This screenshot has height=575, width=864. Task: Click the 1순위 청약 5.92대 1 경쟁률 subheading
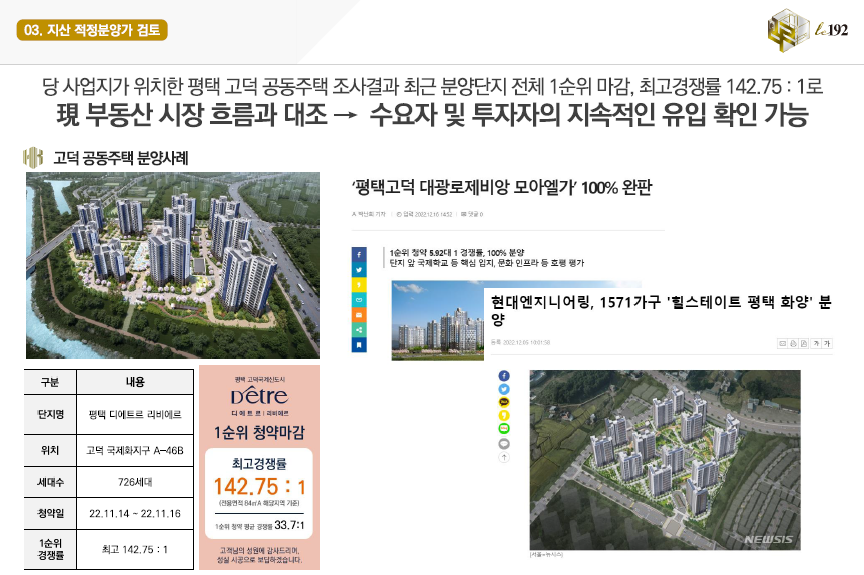tap(457, 253)
